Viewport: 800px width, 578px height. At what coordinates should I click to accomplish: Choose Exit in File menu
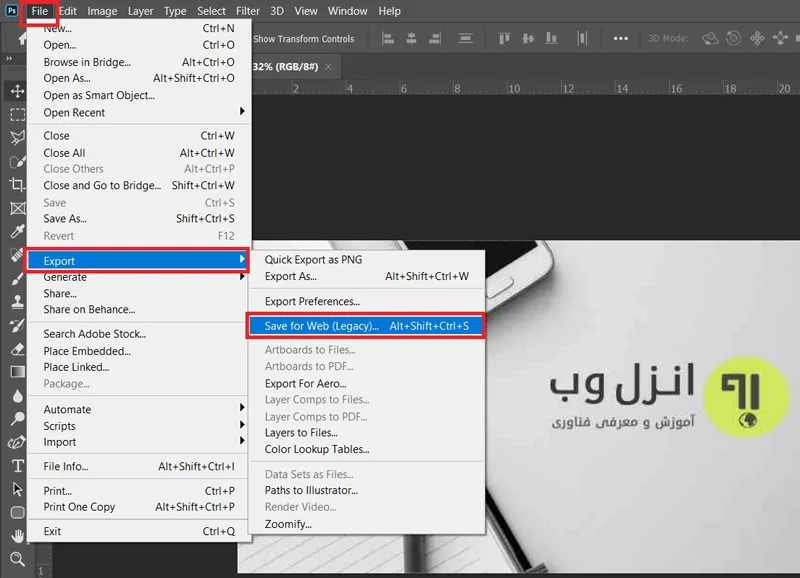tap(137, 531)
